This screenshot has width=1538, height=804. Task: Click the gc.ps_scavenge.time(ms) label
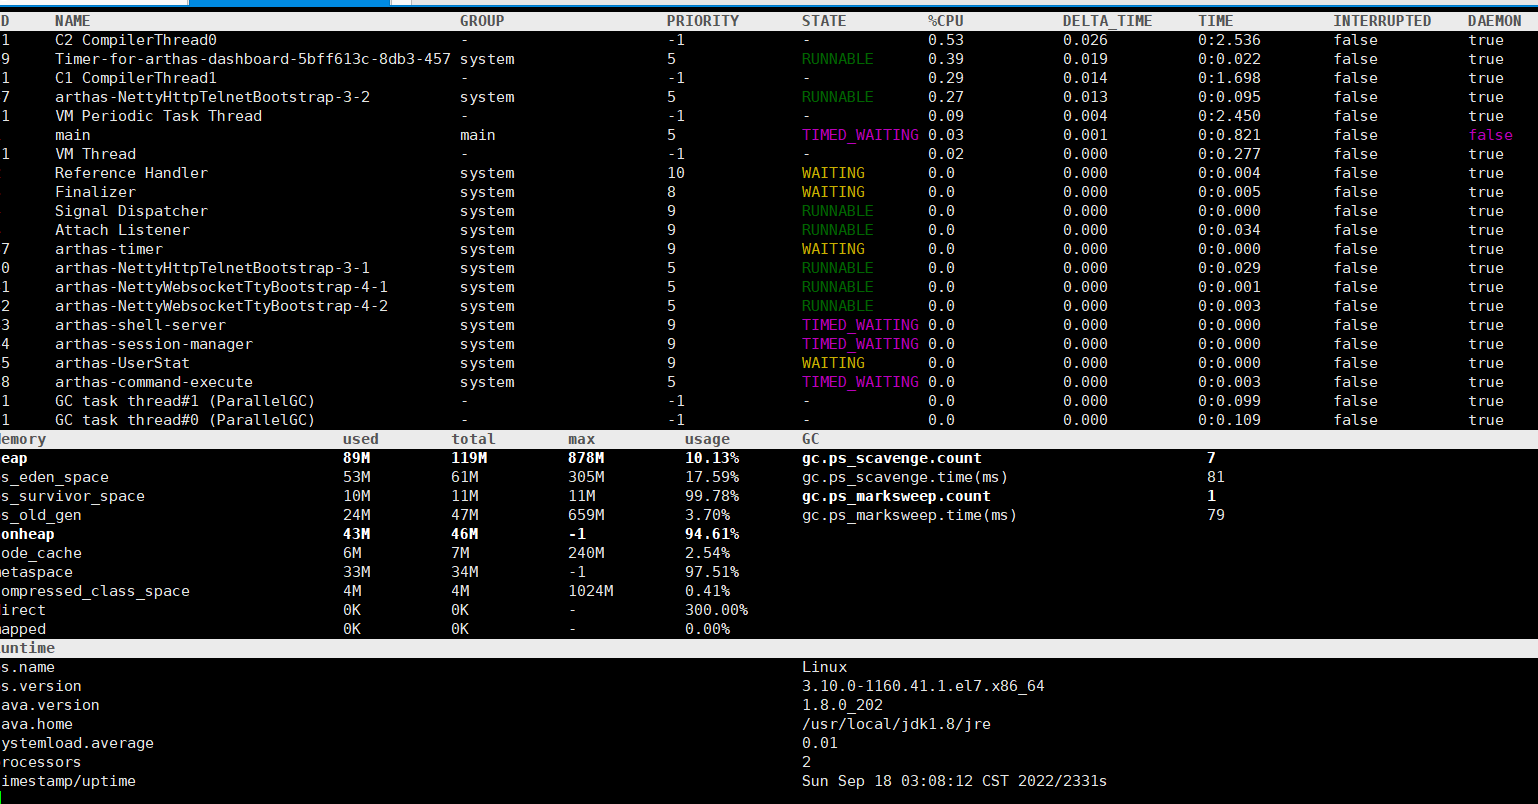point(905,477)
